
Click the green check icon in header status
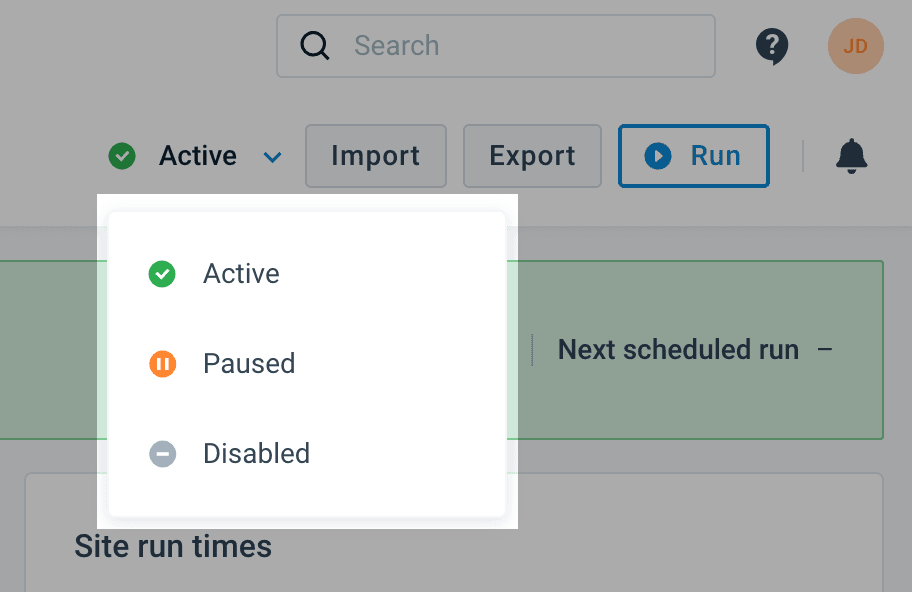[x=122, y=156]
